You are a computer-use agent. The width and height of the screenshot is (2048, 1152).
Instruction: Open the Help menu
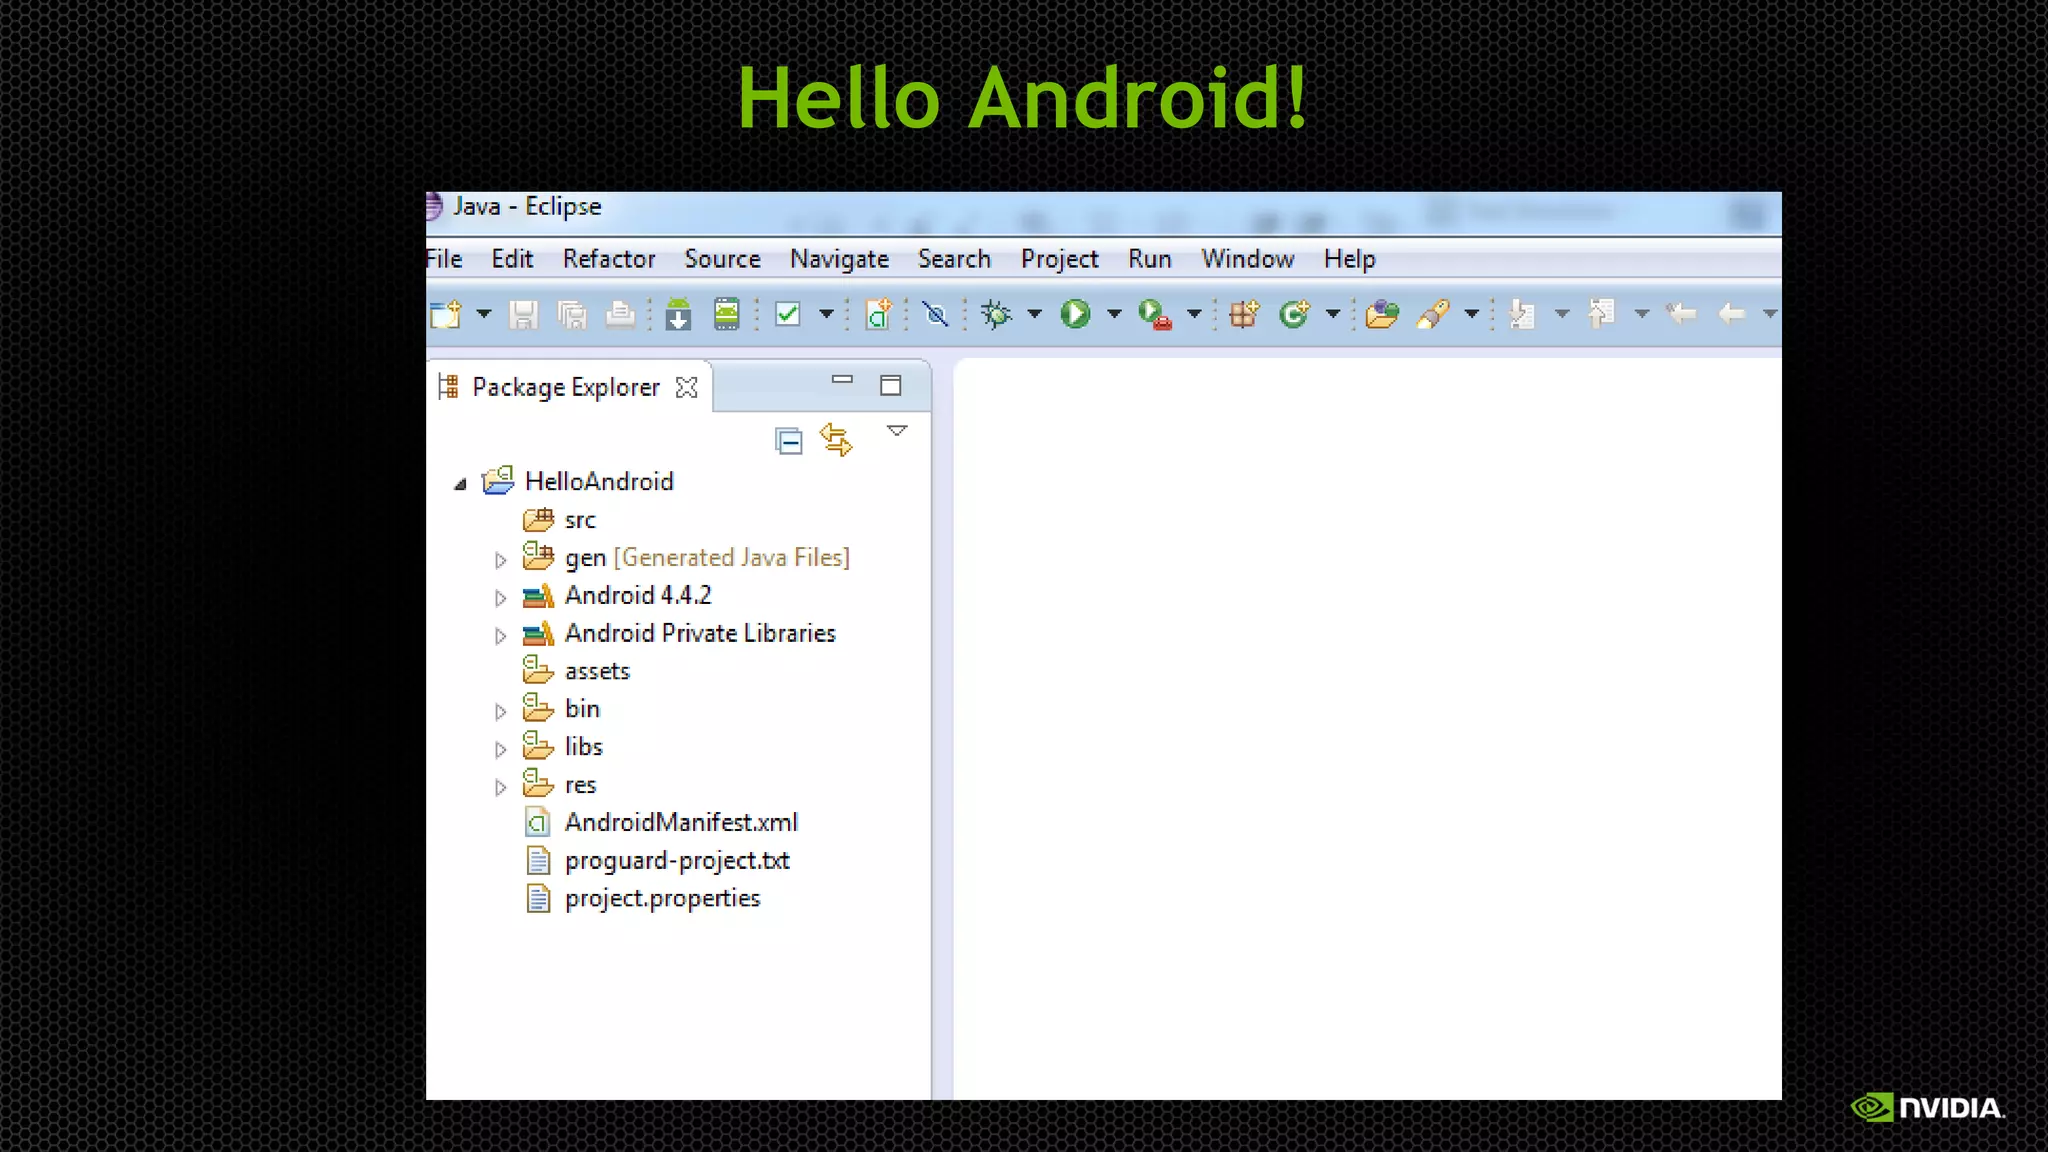click(x=1350, y=260)
